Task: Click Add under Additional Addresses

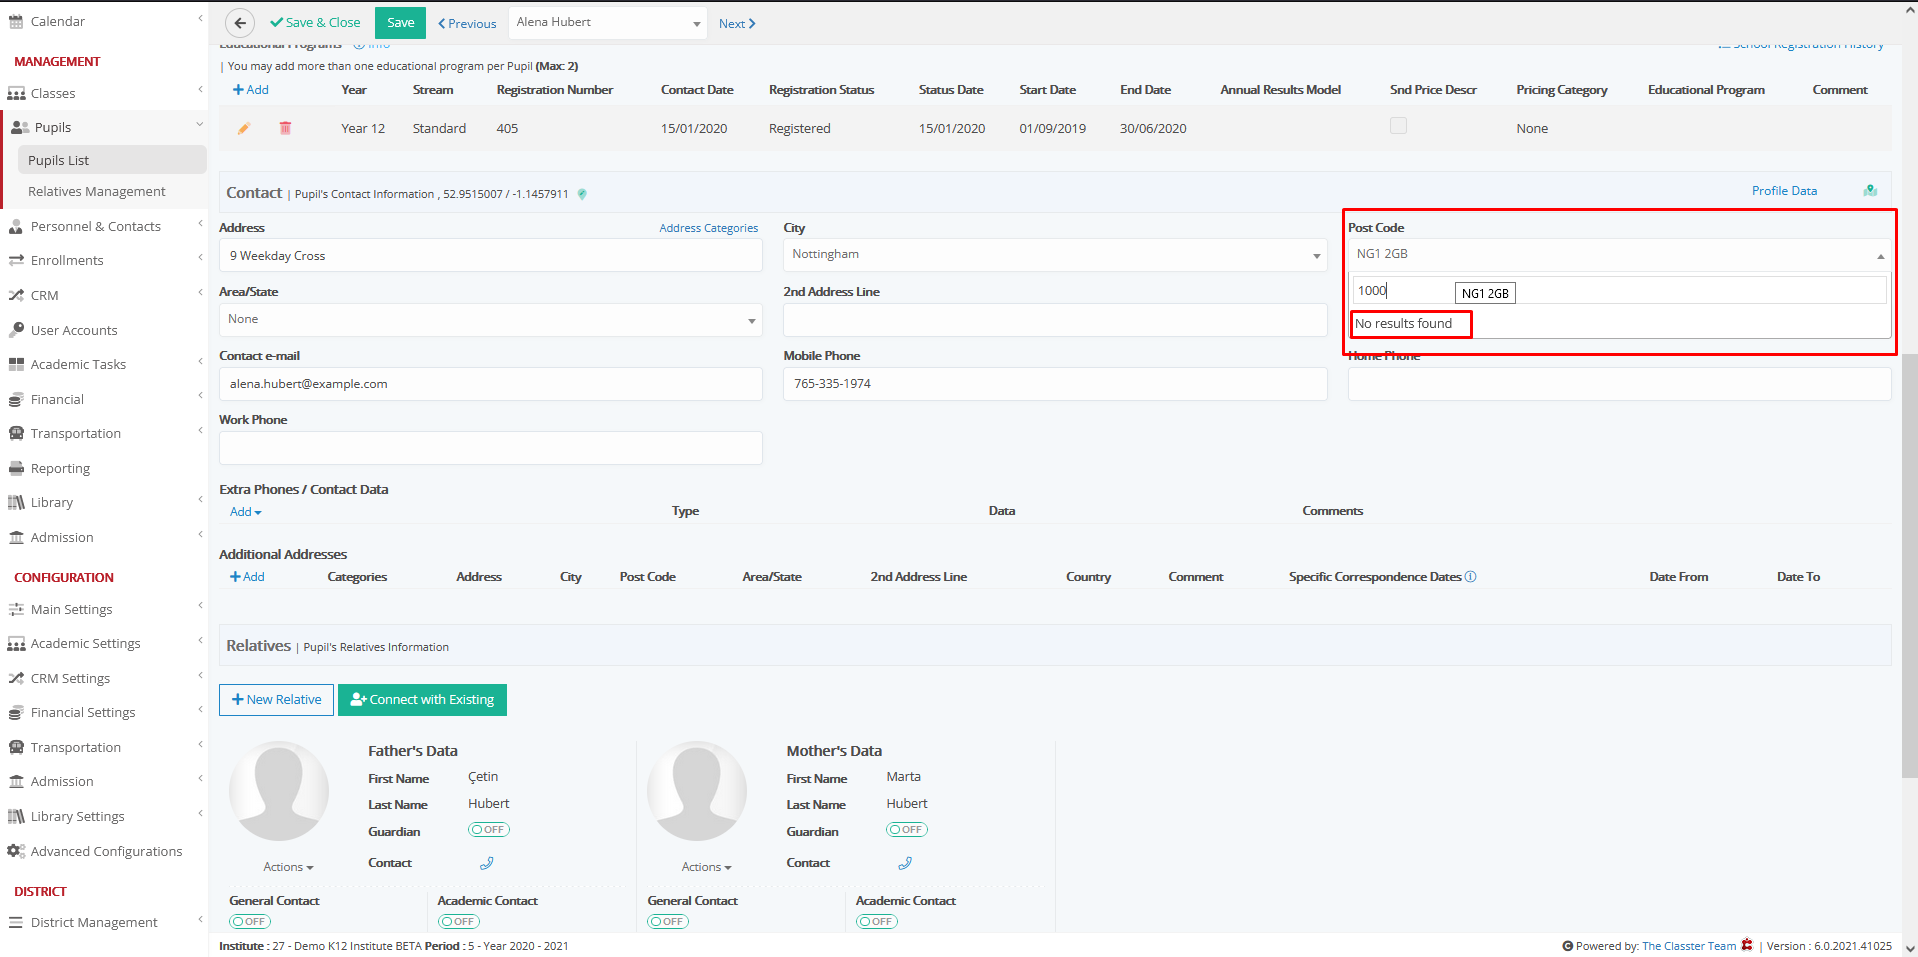Action: tap(247, 577)
